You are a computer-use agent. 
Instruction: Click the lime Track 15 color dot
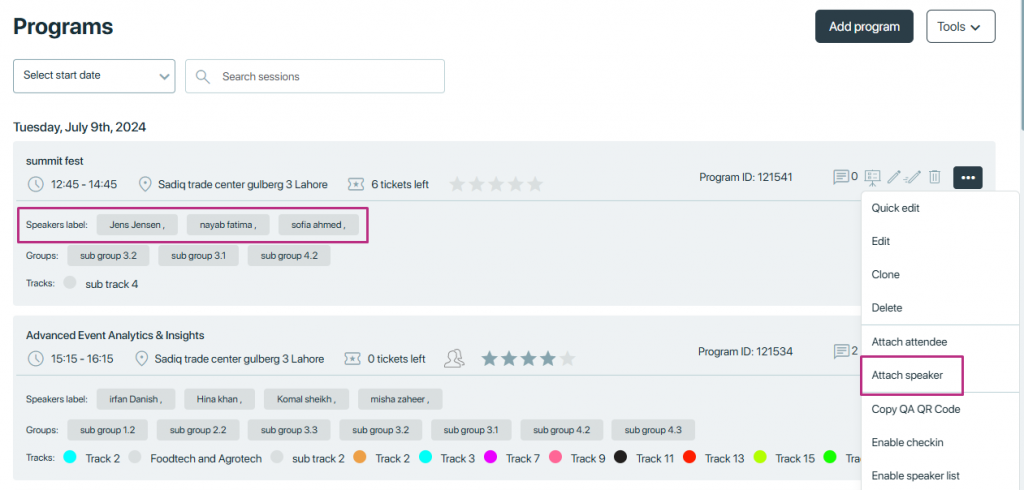click(x=760, y=457)
